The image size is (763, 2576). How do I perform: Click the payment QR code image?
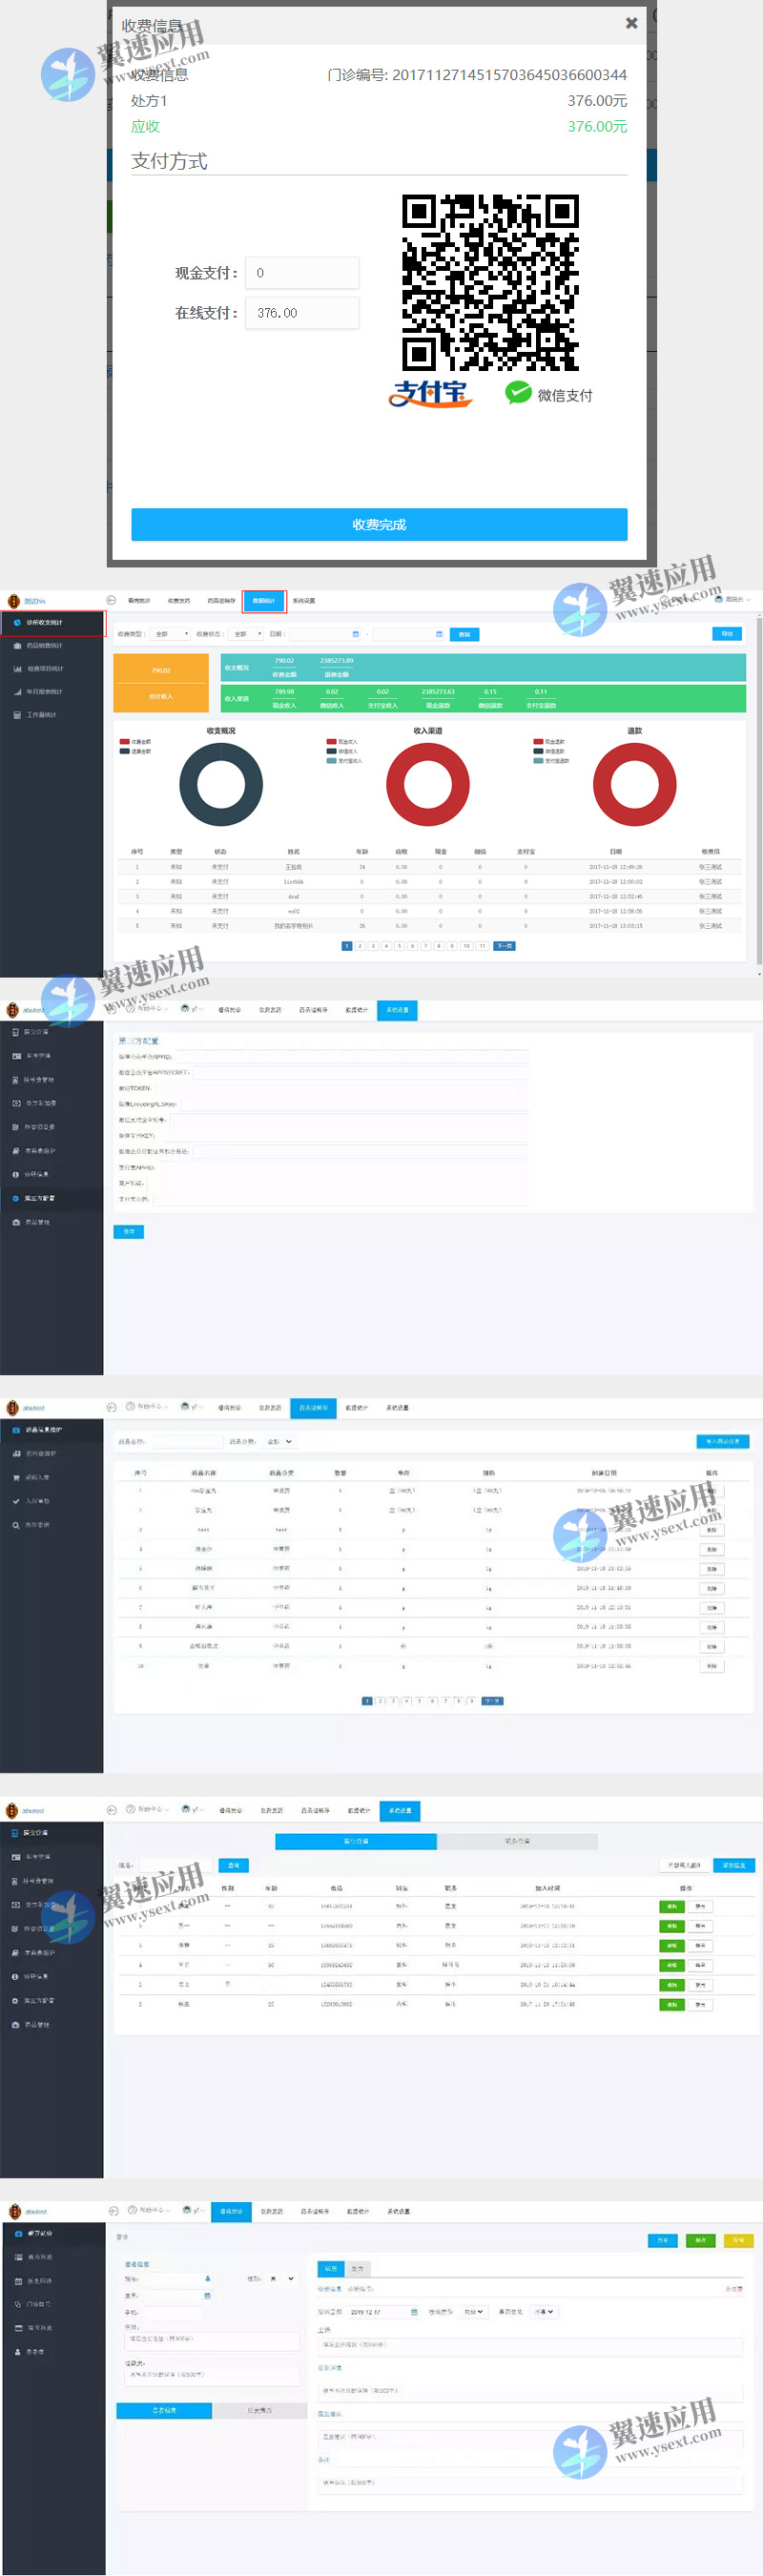click(490, 283)
